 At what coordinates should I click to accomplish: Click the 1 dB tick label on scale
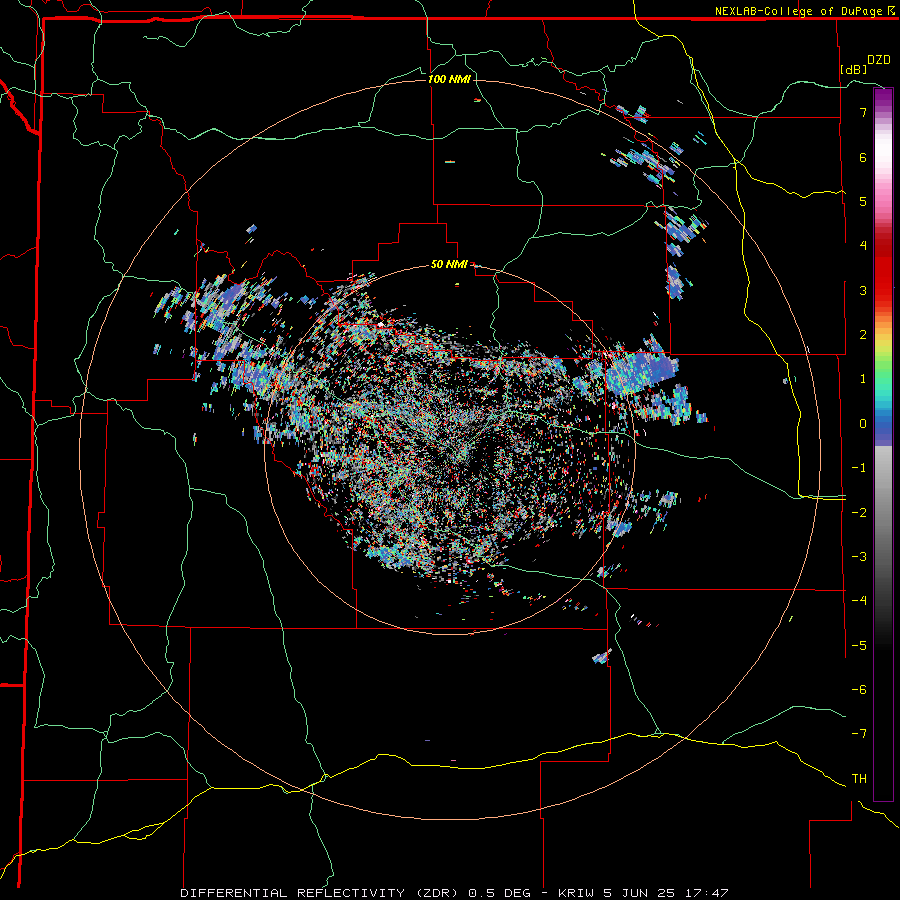click(x=863, y=379)
